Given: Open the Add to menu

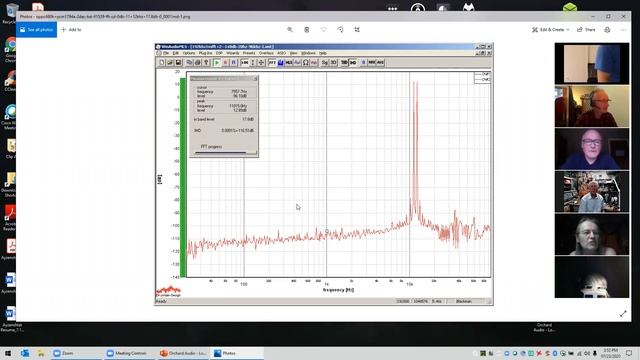Looking at the screenshot, I should click(x=71, y=30).
